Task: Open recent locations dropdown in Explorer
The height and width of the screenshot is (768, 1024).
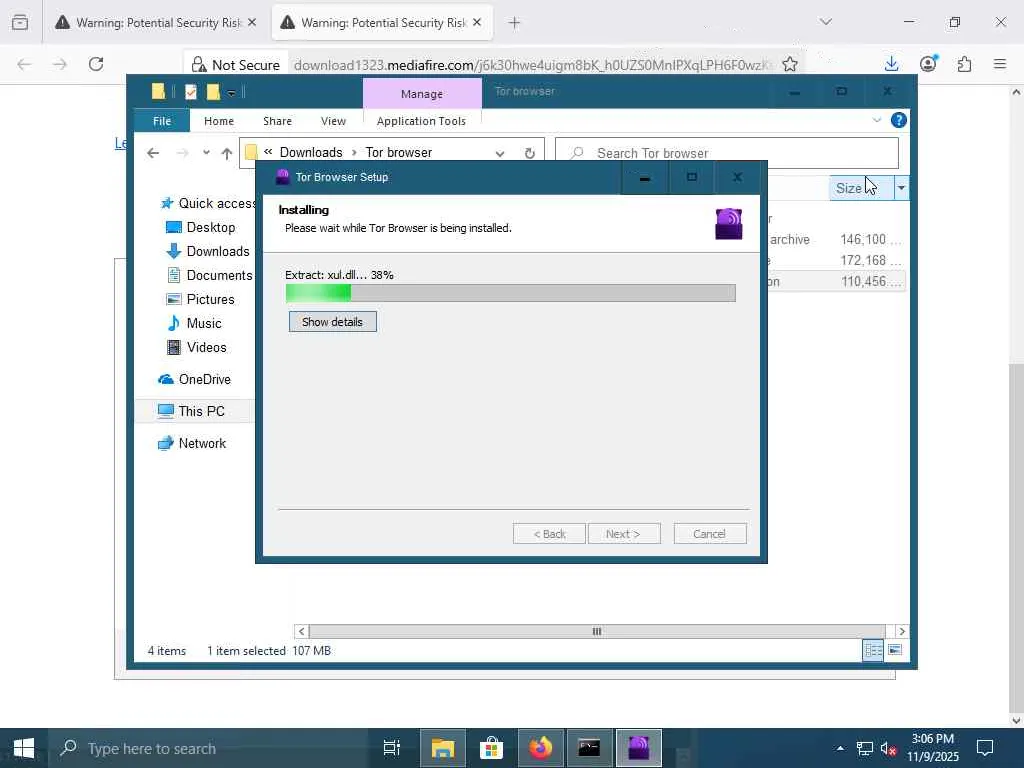Action: pos(206,153)
